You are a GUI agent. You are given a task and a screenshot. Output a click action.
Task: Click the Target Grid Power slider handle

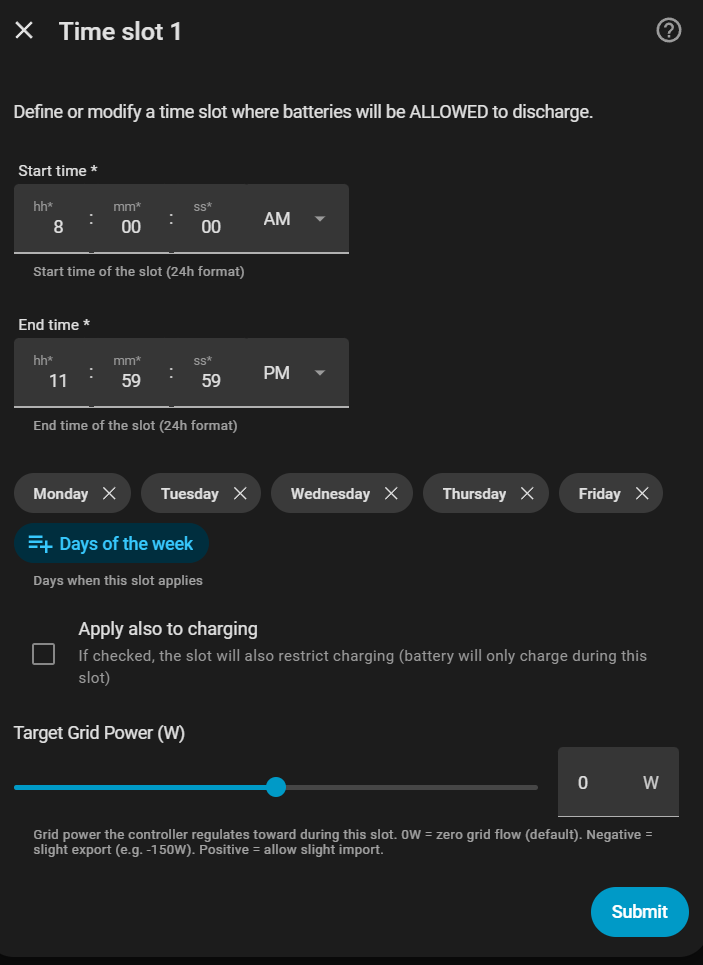276,787
